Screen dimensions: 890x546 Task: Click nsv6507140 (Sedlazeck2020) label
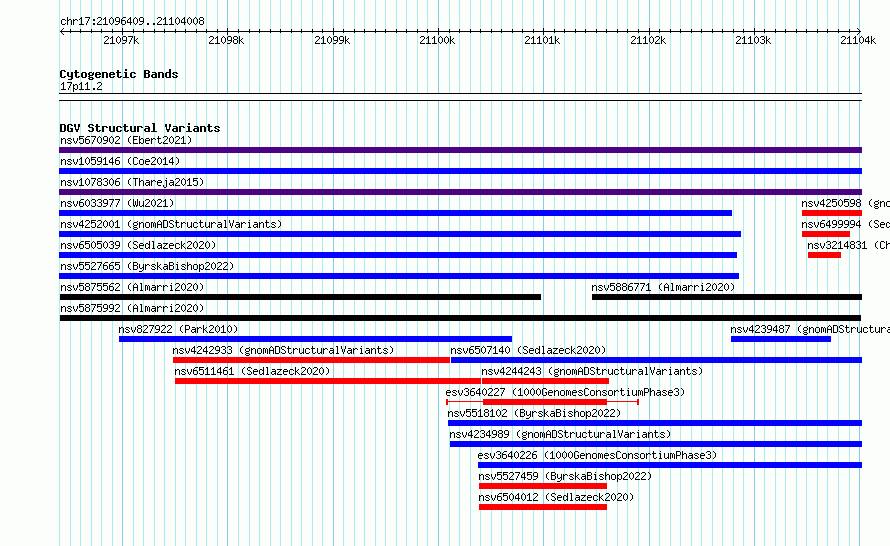(x=528, y=350)
